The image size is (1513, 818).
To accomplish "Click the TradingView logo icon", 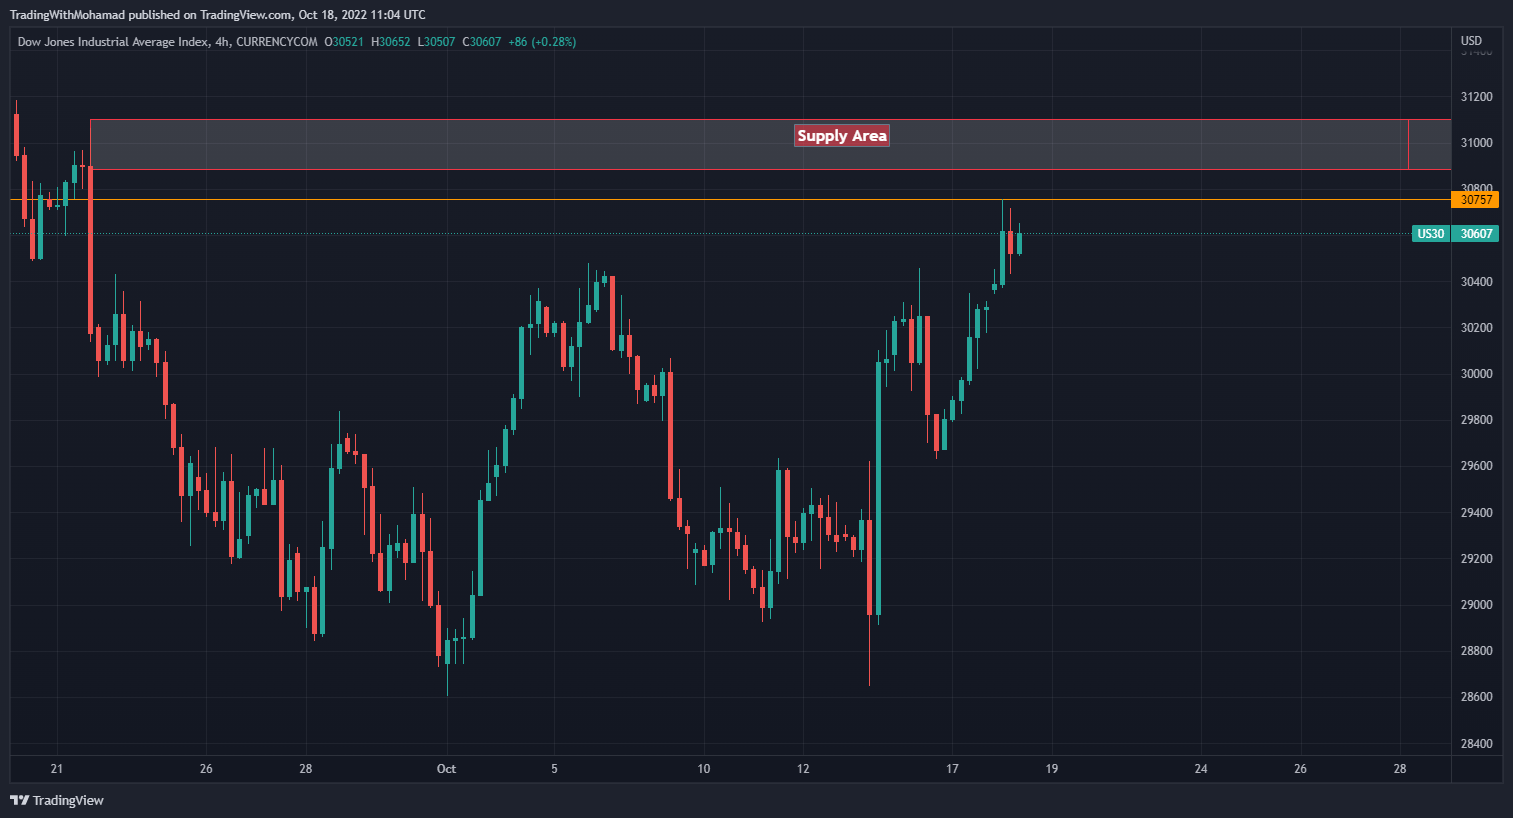I will [19, 800].
